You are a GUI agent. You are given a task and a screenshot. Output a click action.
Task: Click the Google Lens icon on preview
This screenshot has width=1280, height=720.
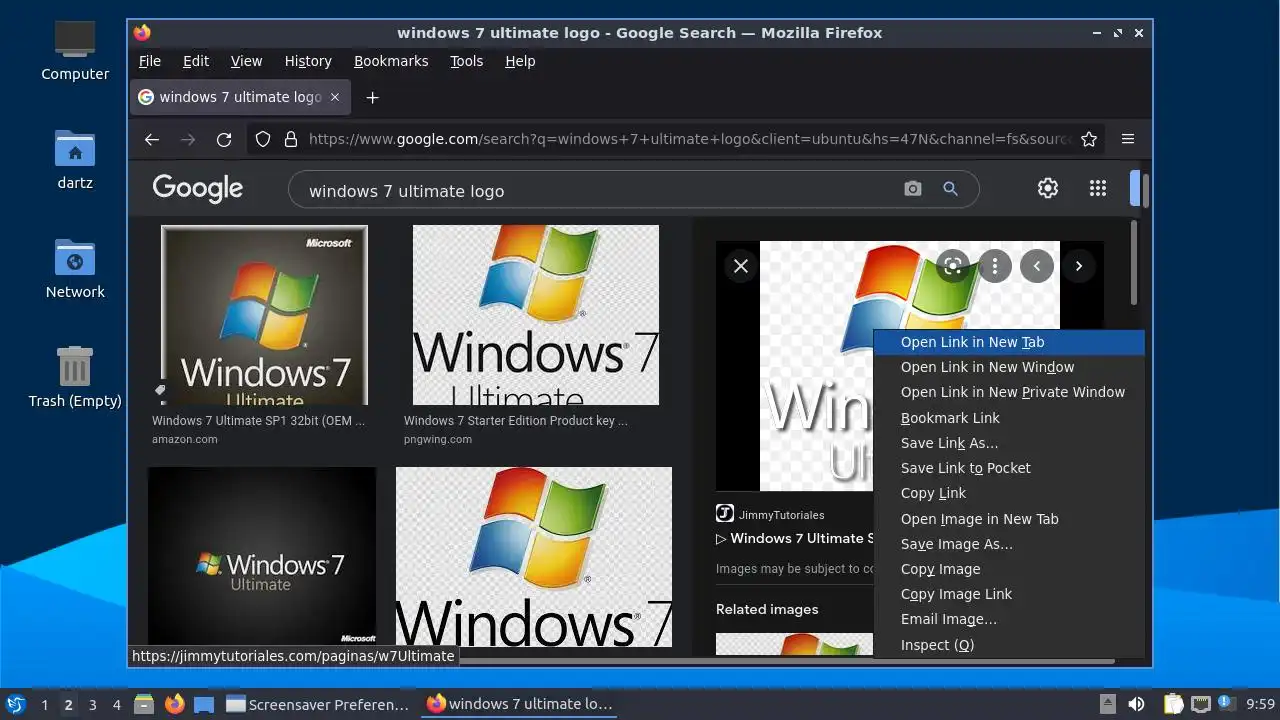[952, 266]
